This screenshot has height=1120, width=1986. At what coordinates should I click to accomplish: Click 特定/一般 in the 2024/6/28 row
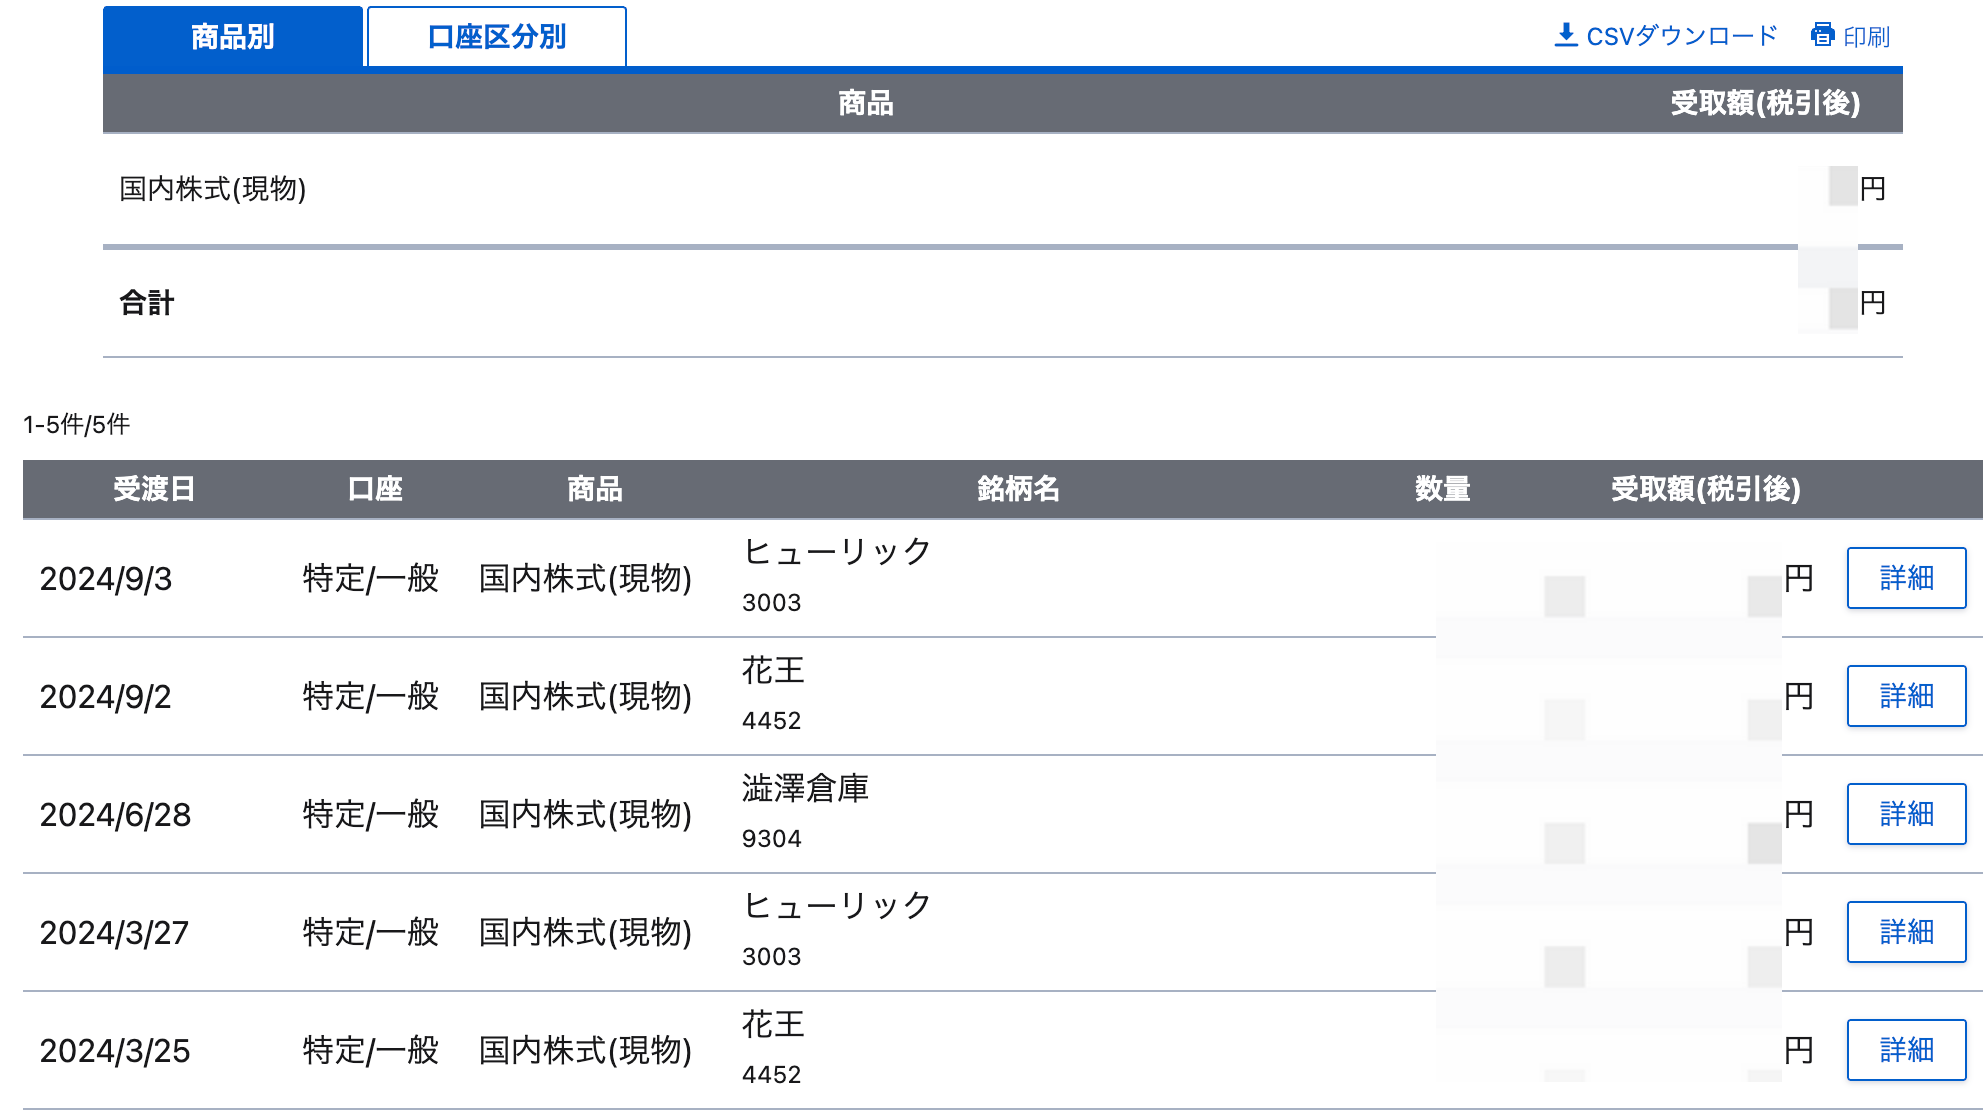[x=371, y=814]
